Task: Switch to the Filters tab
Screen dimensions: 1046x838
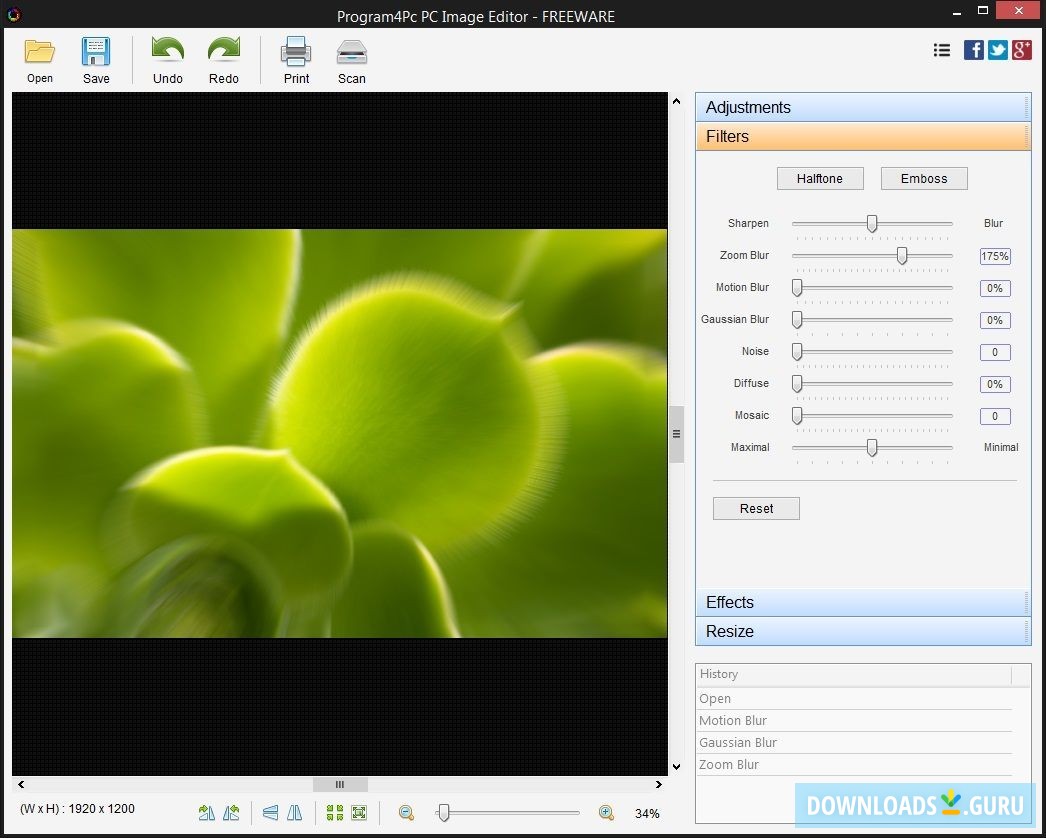Action: pyautogui.click(x=862, y=137)
